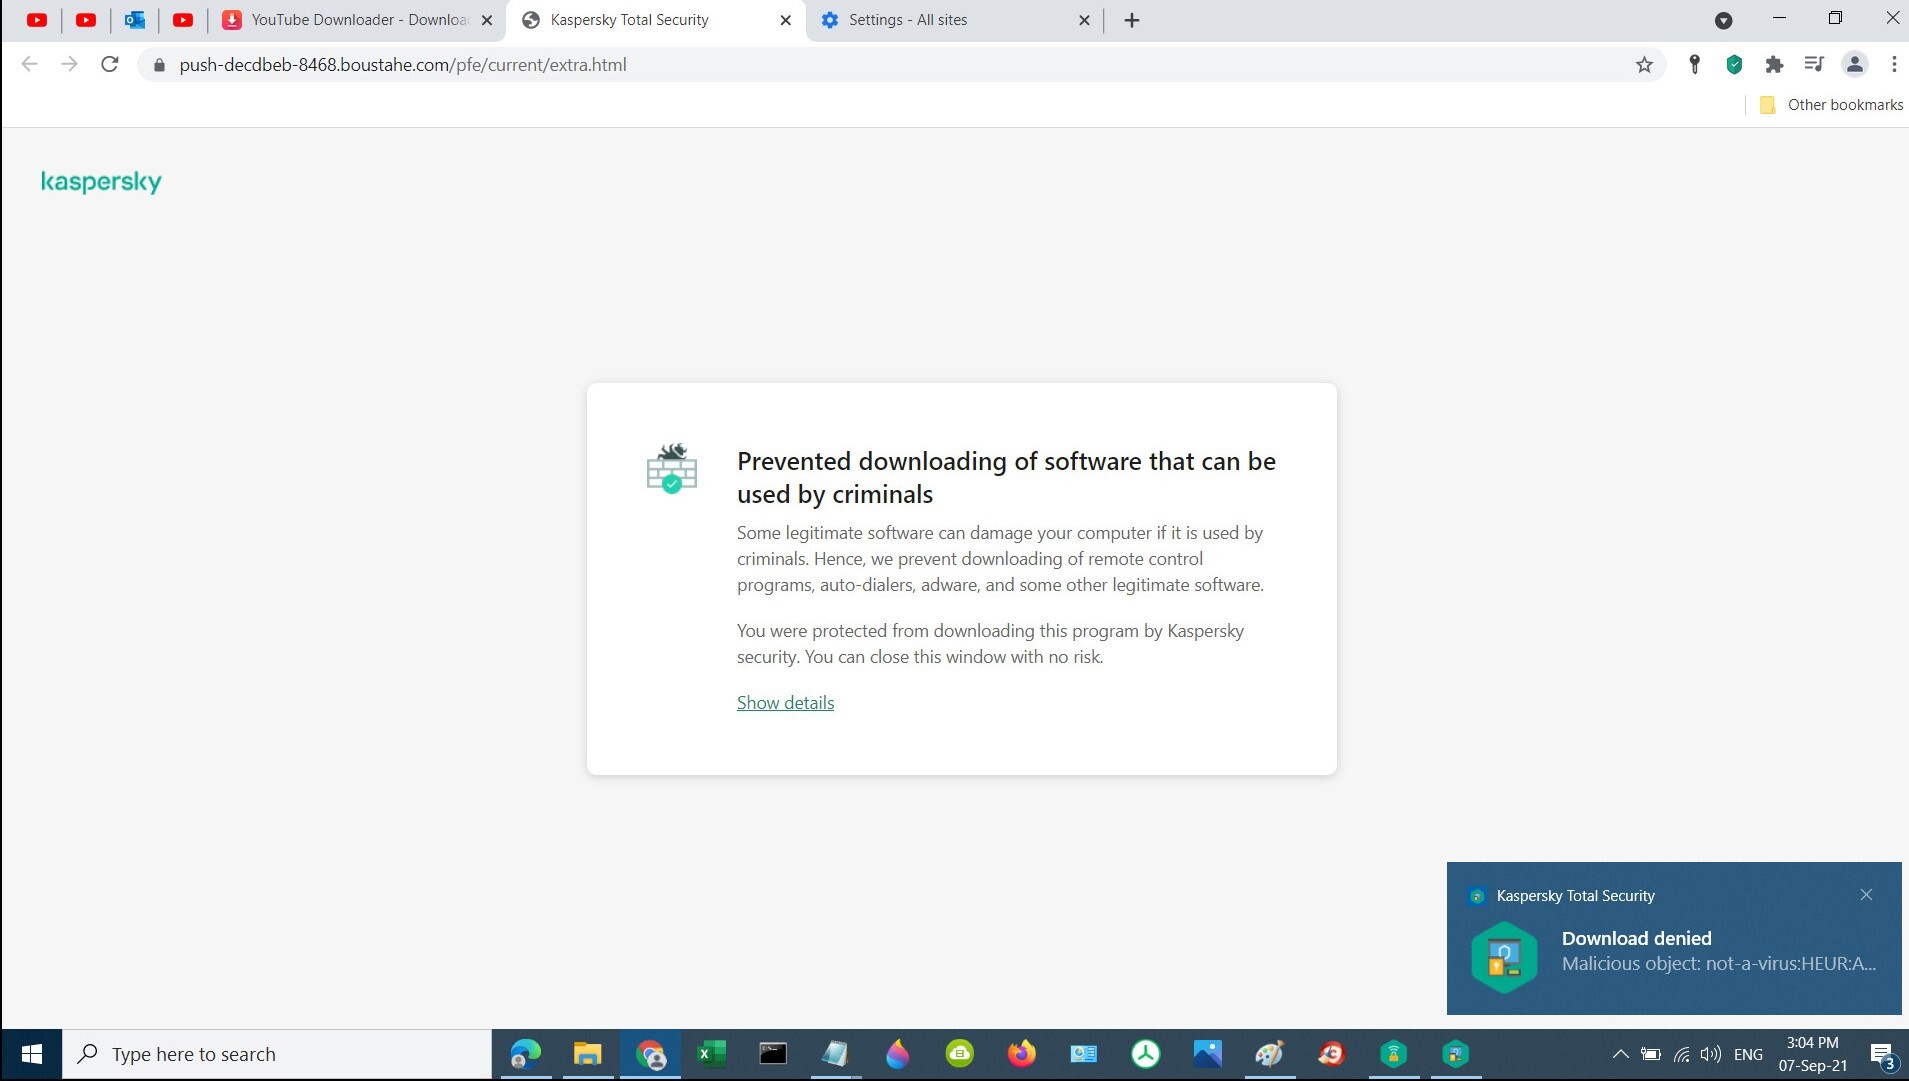
Task: Show hidden system tray icons
Action: point(1620,1054)
